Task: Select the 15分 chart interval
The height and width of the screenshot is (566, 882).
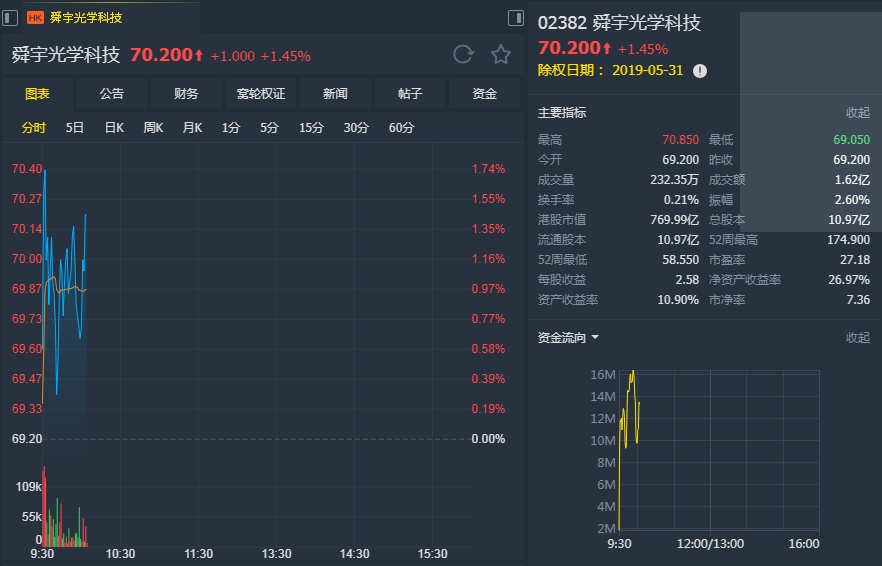Action: click(311, 127)
